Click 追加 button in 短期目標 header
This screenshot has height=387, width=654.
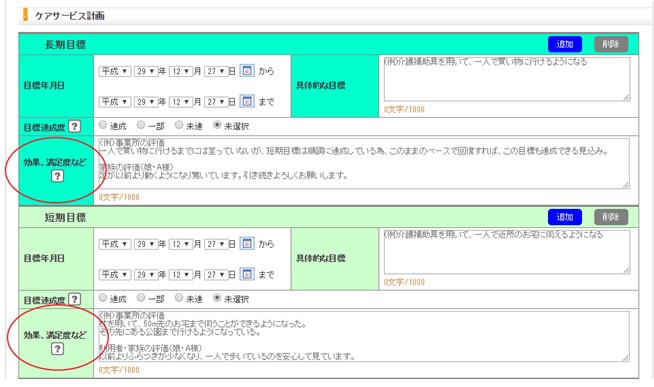pos(565,217)
